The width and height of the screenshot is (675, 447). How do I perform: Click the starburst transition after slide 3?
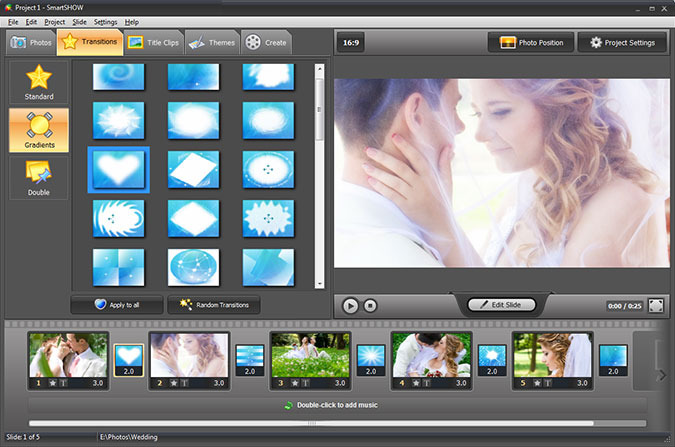(x=371, y=360)
